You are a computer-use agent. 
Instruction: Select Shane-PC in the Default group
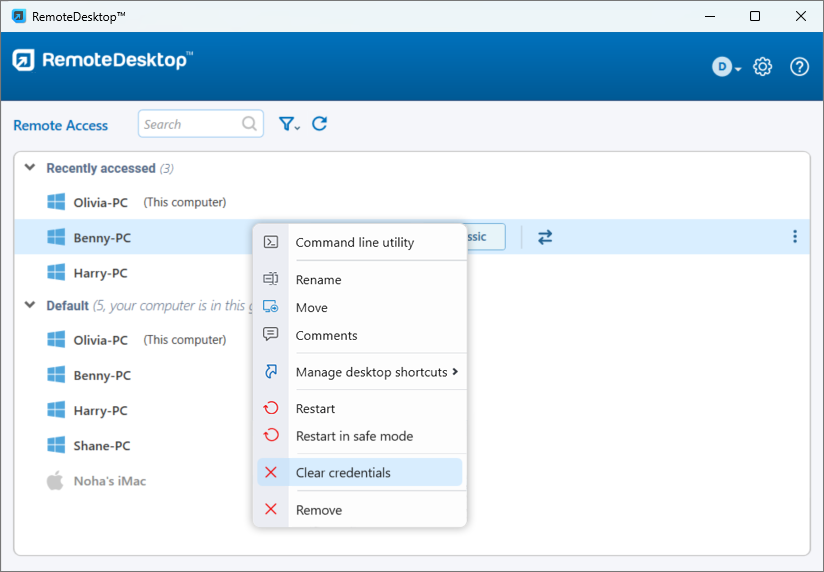pos(101,446)
